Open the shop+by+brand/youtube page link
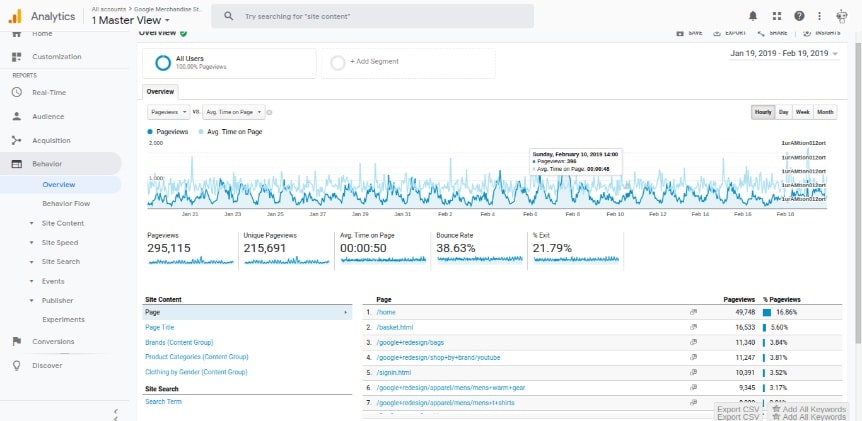 pos(439,357)
